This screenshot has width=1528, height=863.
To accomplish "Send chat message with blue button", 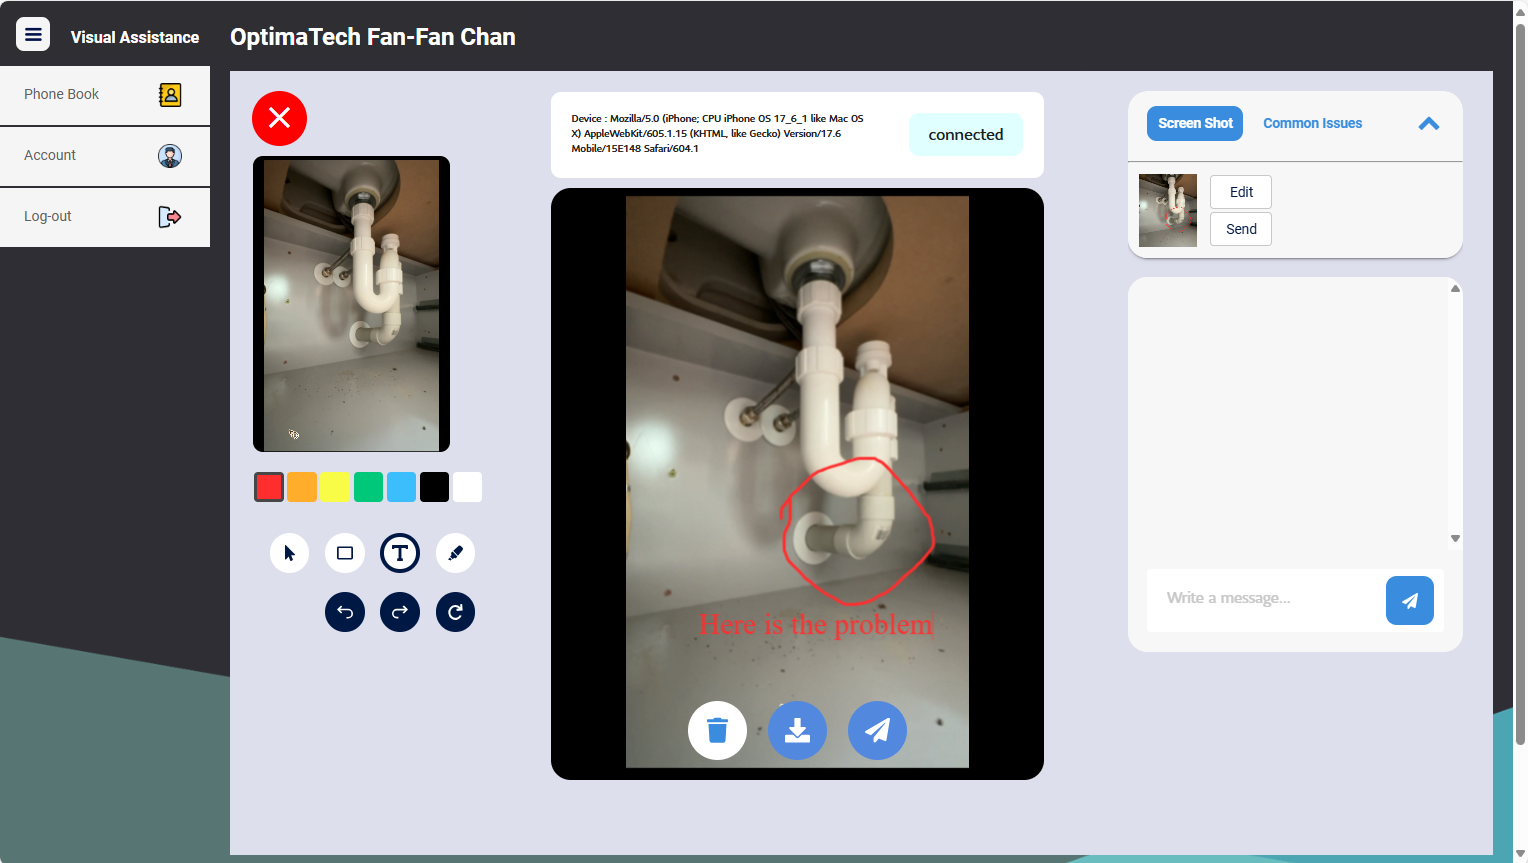I will [1410, 600].
